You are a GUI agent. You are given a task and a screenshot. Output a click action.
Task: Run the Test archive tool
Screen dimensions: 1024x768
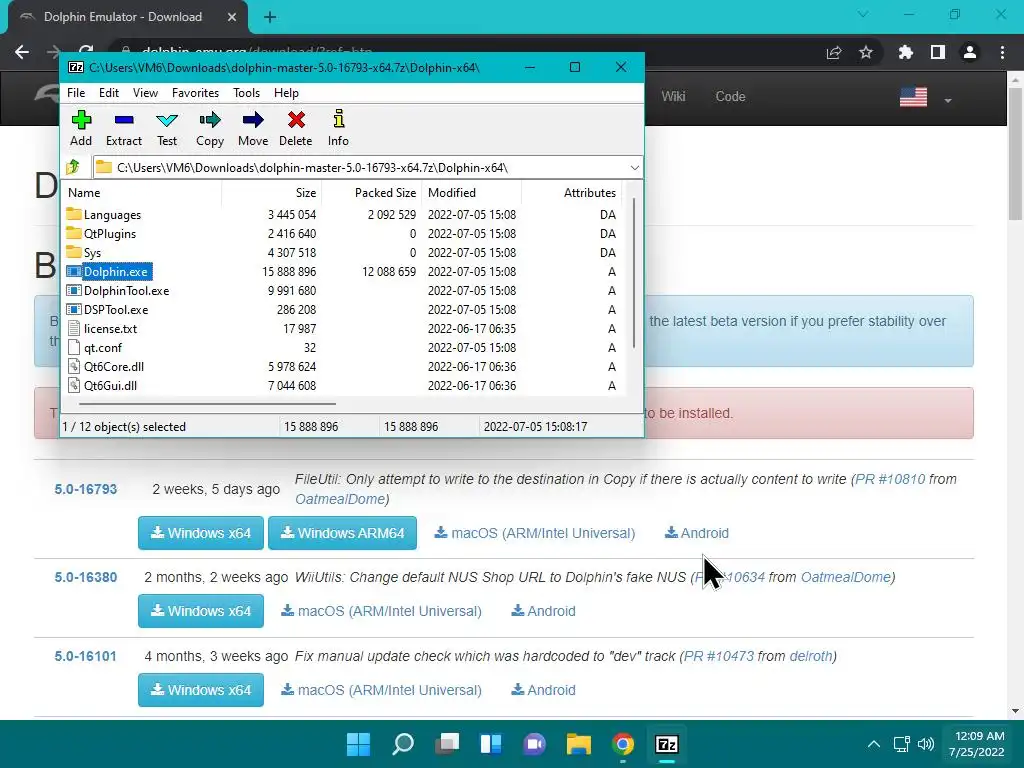click(167, 128)
